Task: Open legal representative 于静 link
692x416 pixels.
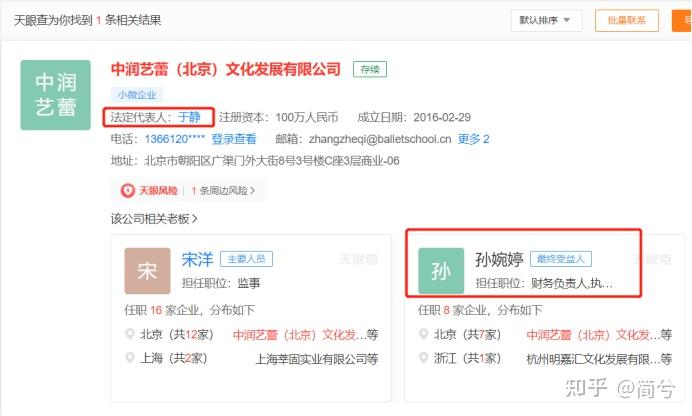Action: coord(189,117)
